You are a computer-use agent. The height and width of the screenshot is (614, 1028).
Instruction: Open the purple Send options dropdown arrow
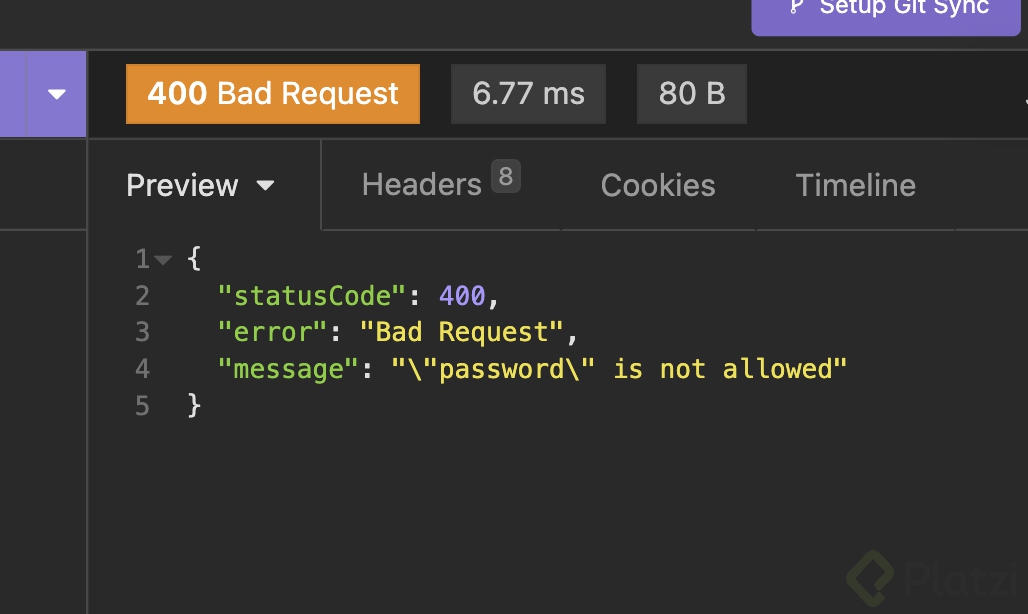57,94
